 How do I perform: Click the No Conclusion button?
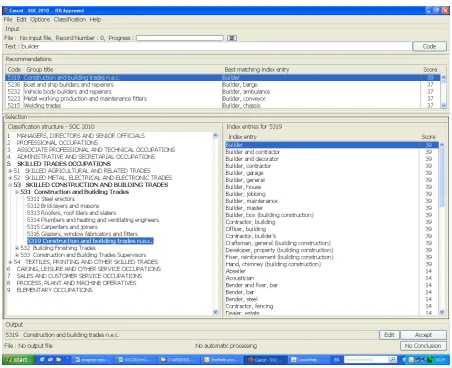[423, 346]
